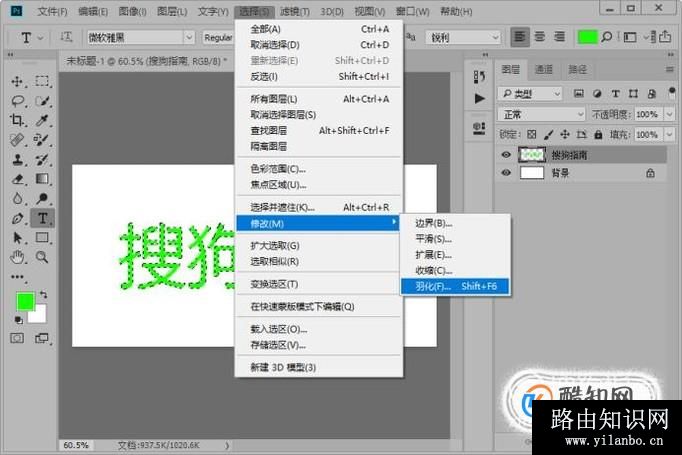The image size is (682, 455).
Task: Select the Brush tool
Action: (42, 140)
